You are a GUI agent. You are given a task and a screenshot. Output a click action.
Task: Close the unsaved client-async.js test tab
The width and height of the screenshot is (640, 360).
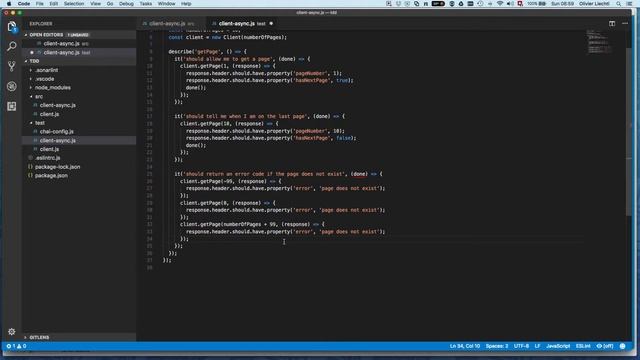271,24
